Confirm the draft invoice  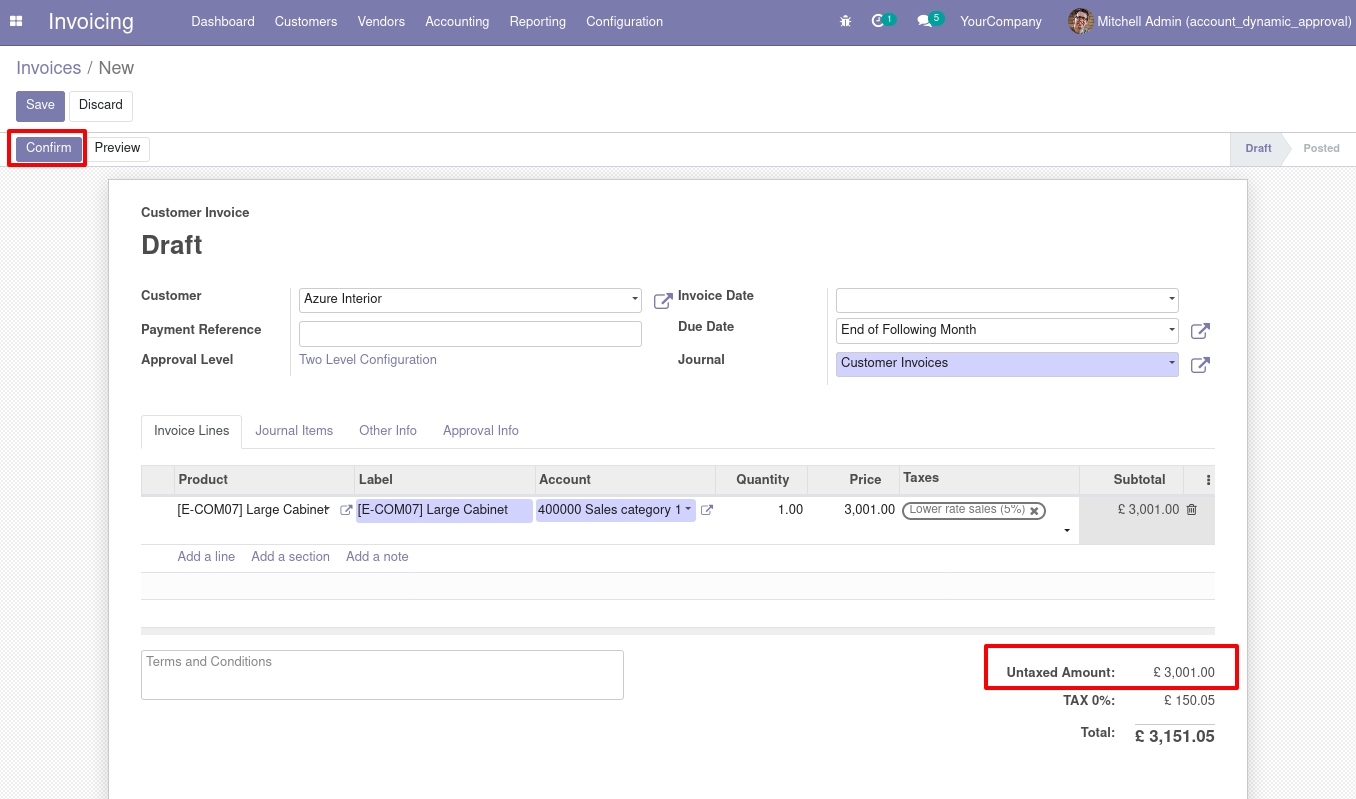48,149
